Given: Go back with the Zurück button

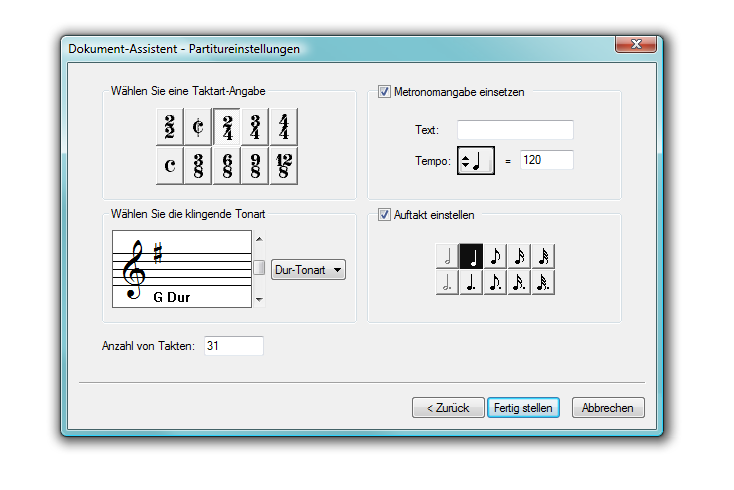Looking at the screenshot, I should pos(448,408).
